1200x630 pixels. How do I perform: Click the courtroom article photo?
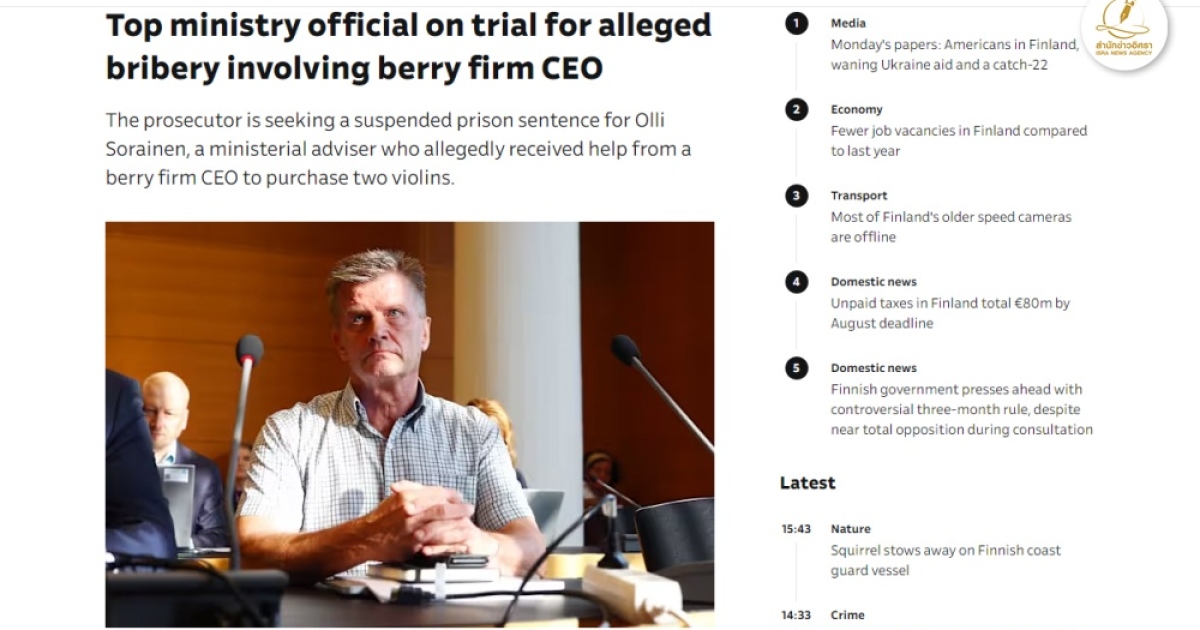tap(410, 424)
